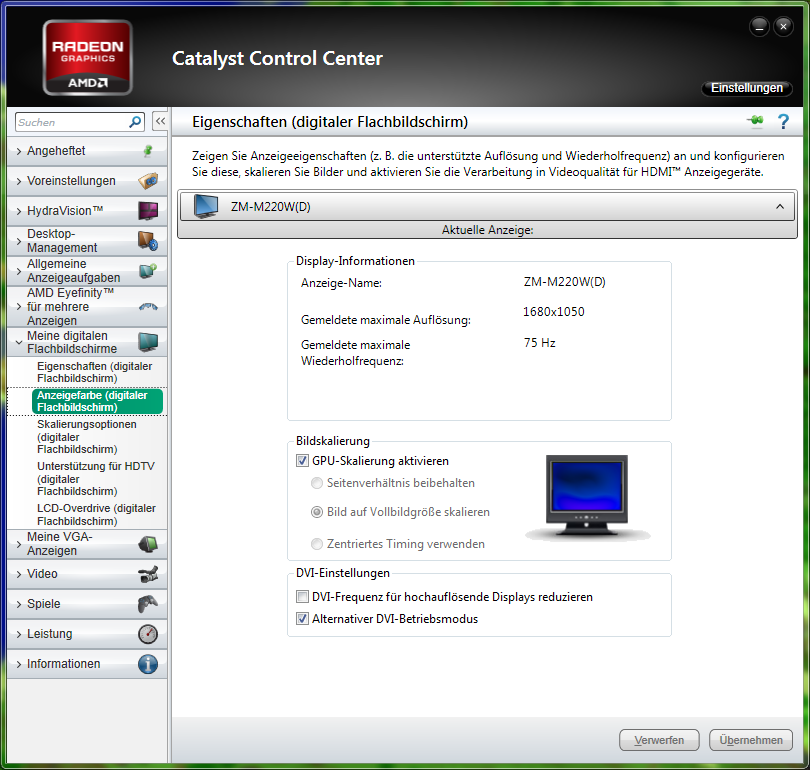Expand the Desktop-Management section
Screen dimensions: 810x770
19,241
